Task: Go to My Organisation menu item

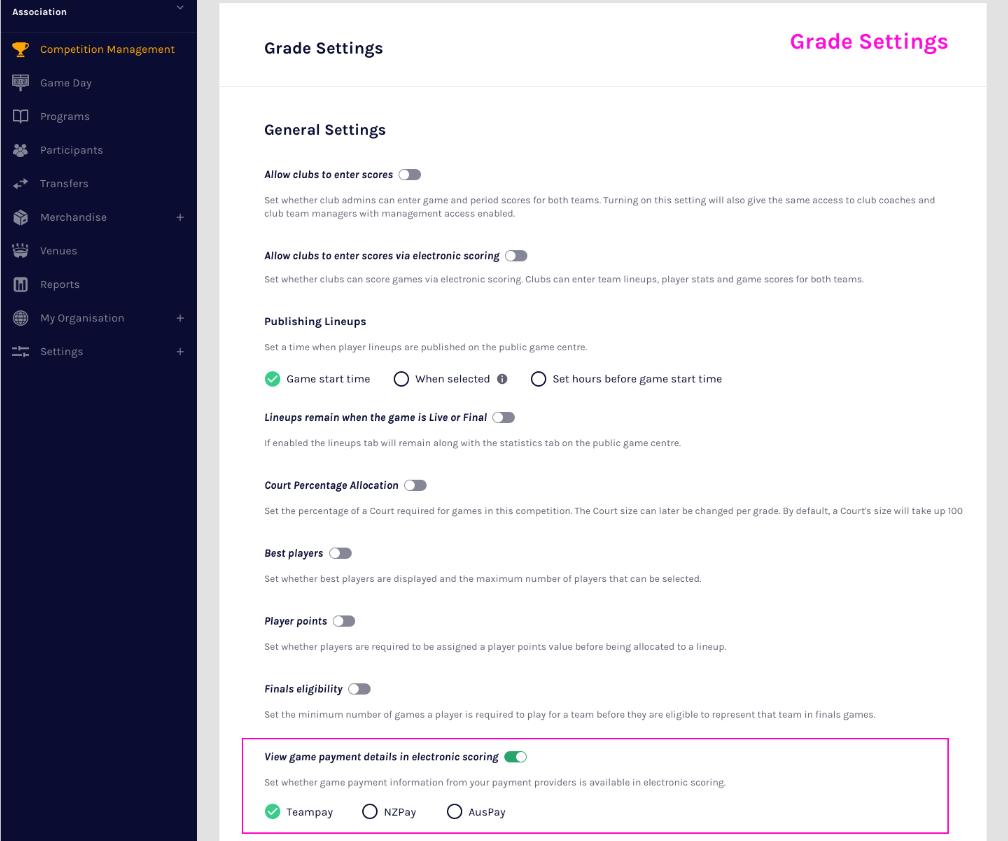Action: point(82,318)
